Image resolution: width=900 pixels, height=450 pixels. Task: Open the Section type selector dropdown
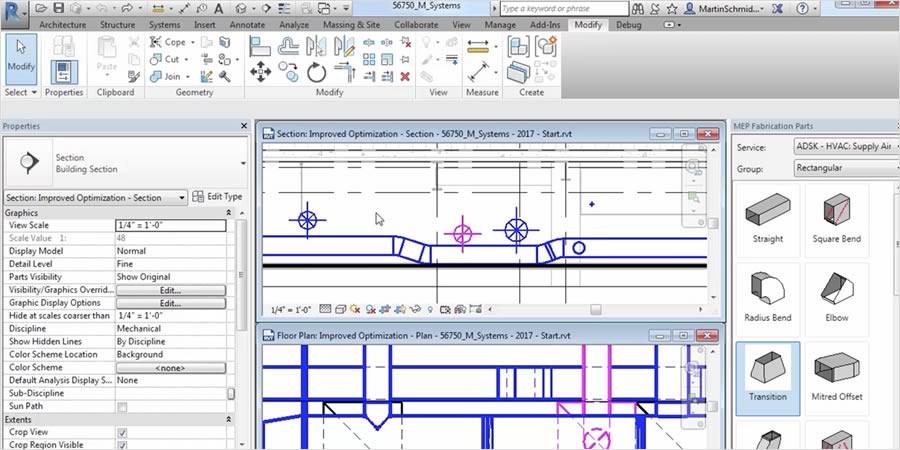click(243, 164)
